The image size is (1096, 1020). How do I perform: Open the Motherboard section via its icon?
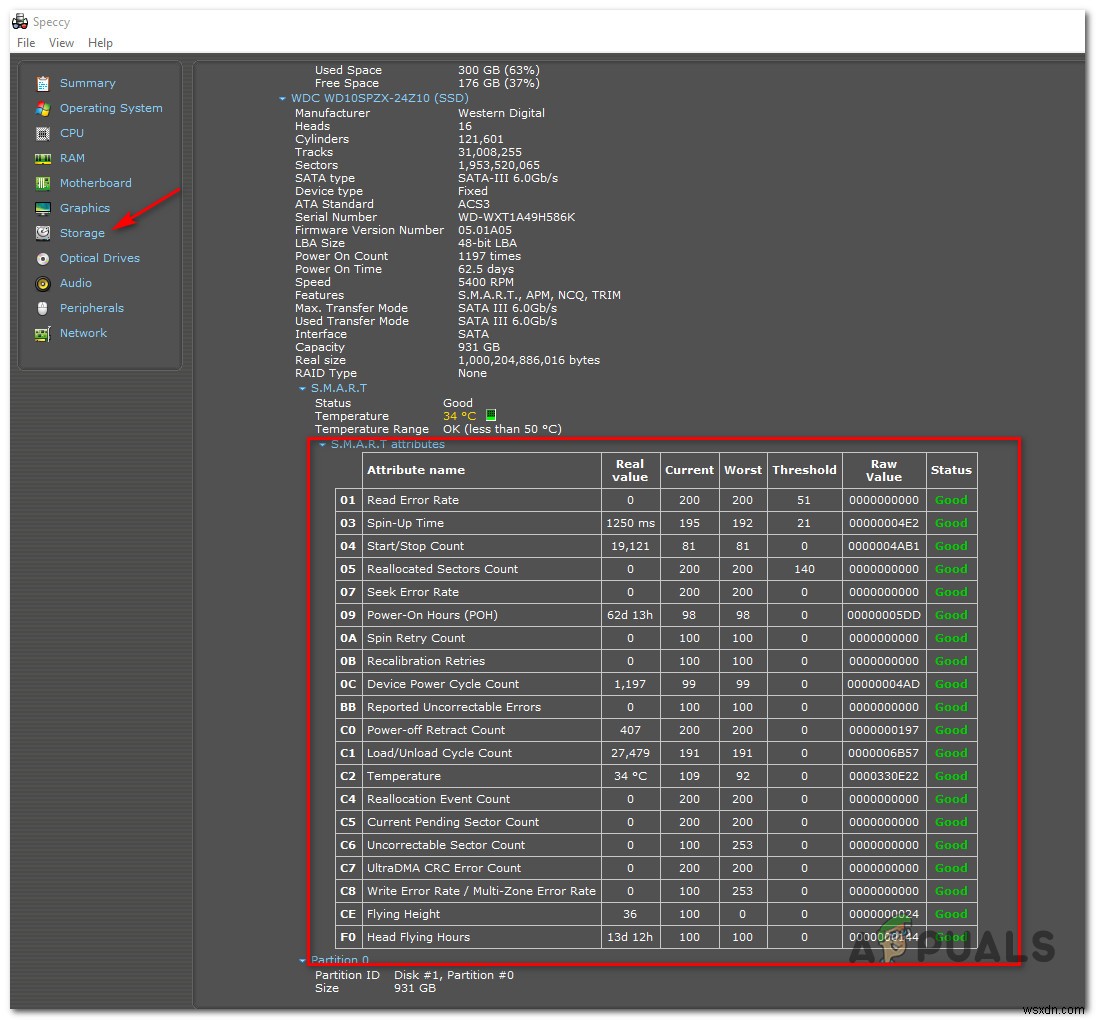point(41,183)
